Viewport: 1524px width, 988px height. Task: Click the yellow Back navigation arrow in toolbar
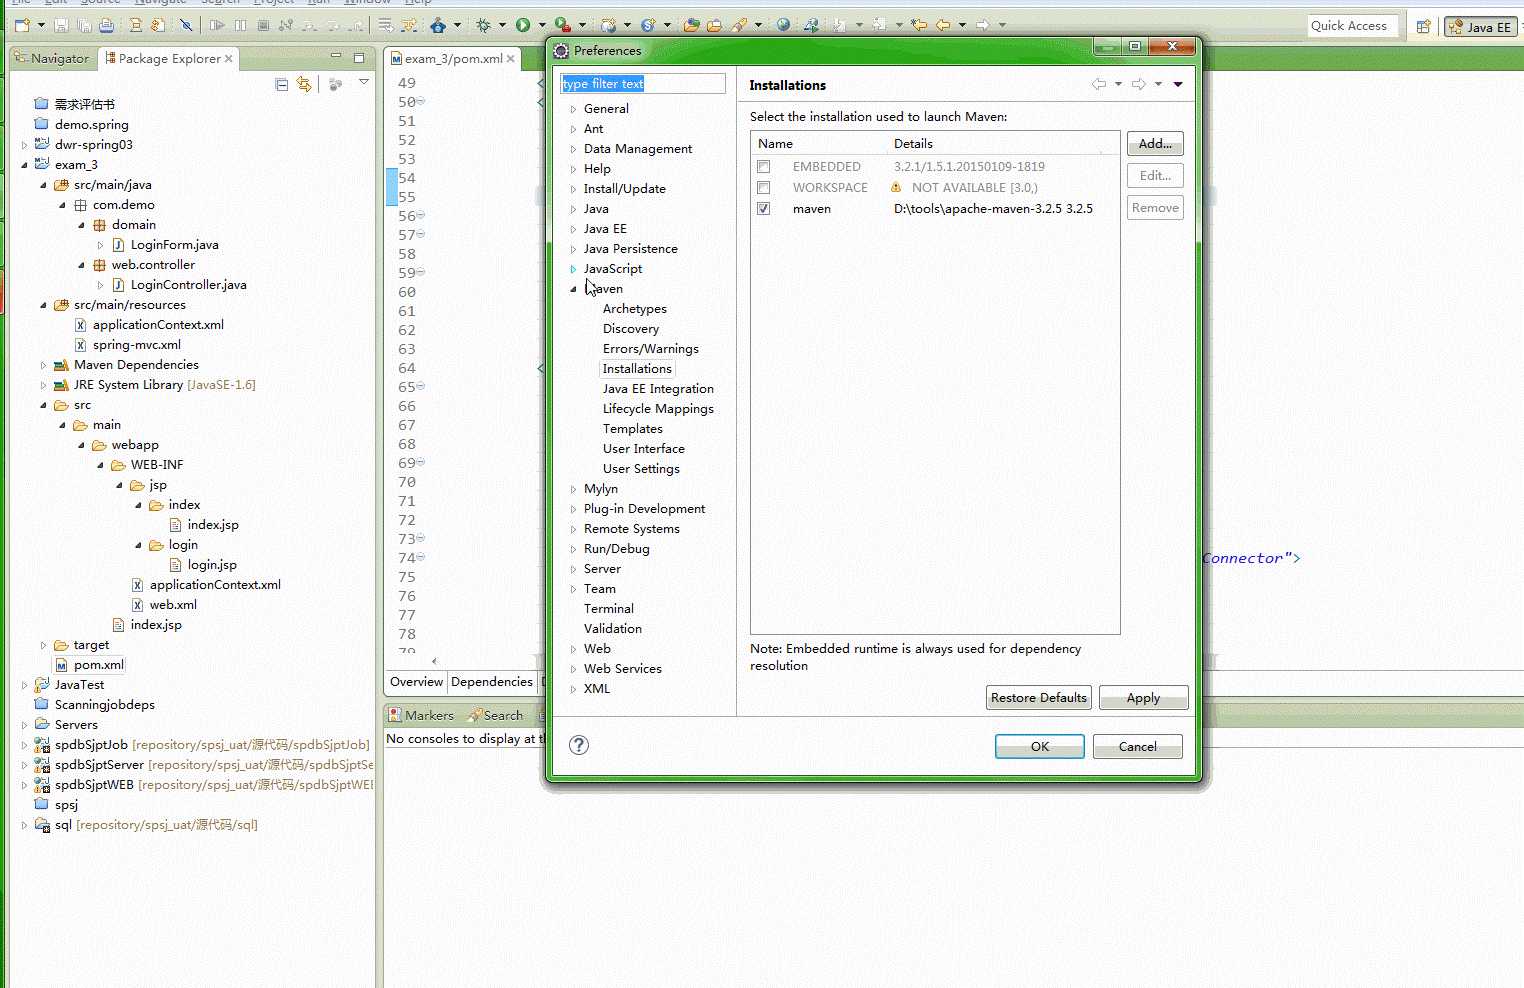943,25
